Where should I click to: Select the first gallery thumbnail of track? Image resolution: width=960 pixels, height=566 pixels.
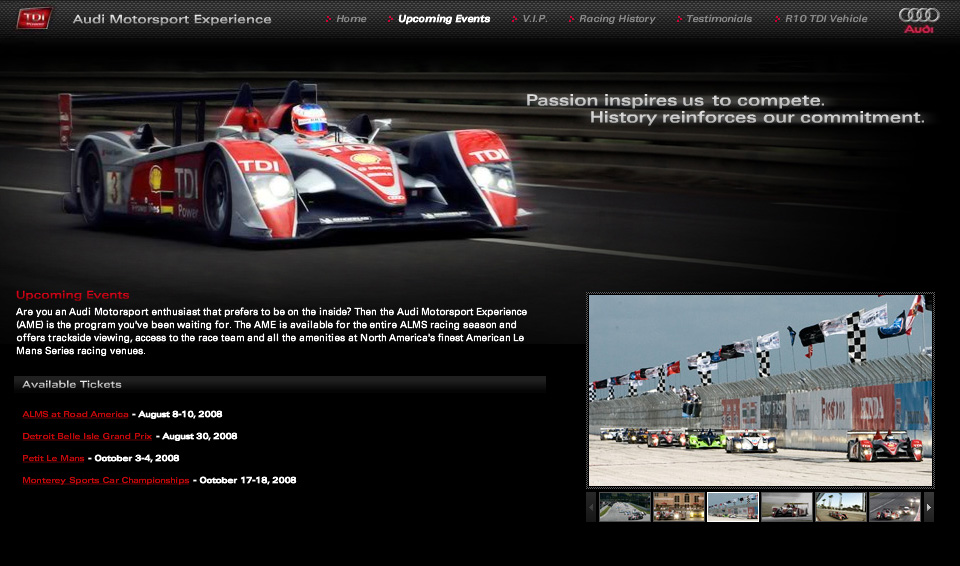pyautogui.click(x=624, y=507)
